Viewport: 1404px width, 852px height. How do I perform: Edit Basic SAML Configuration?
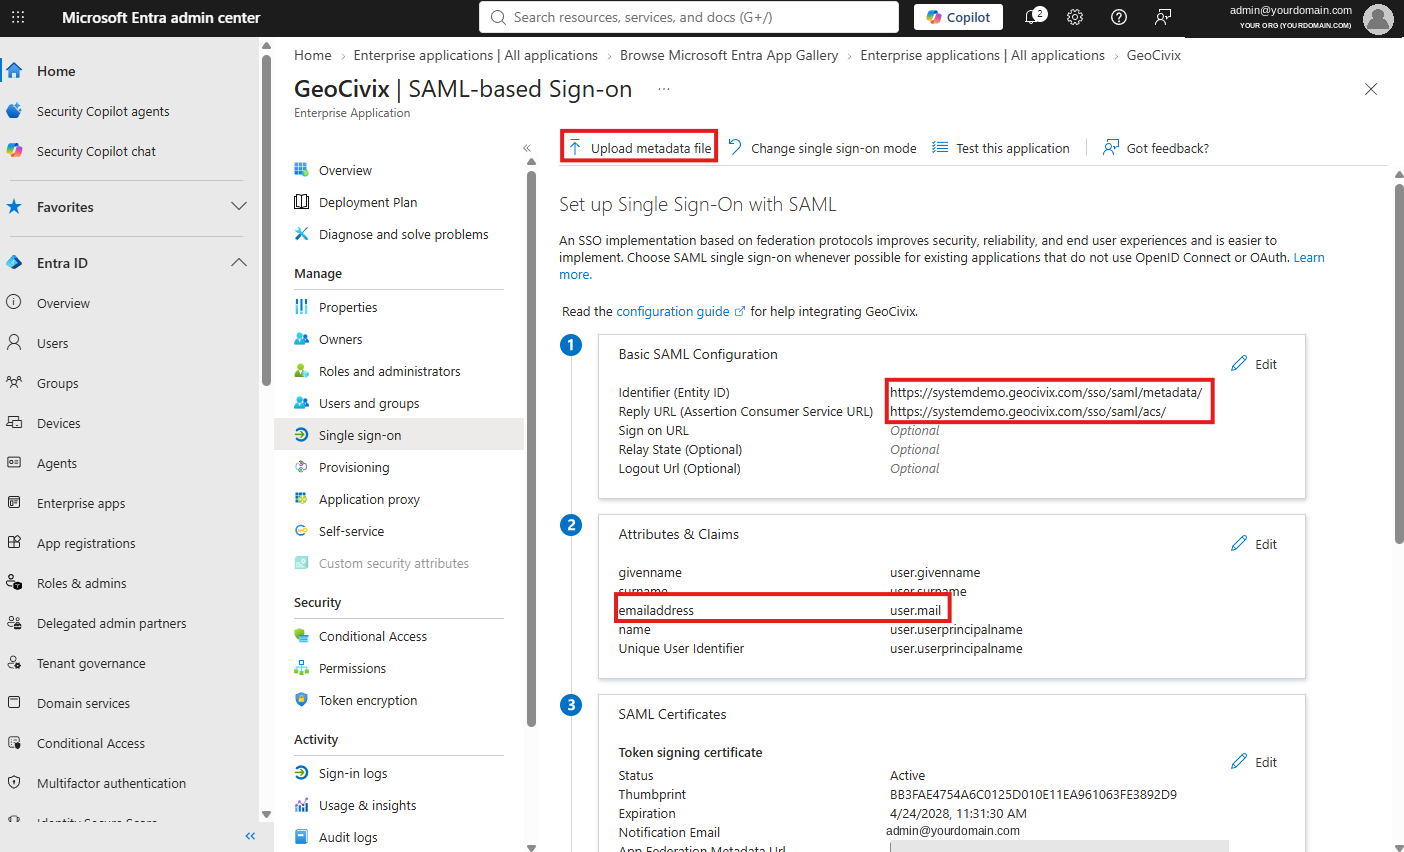1254,364
